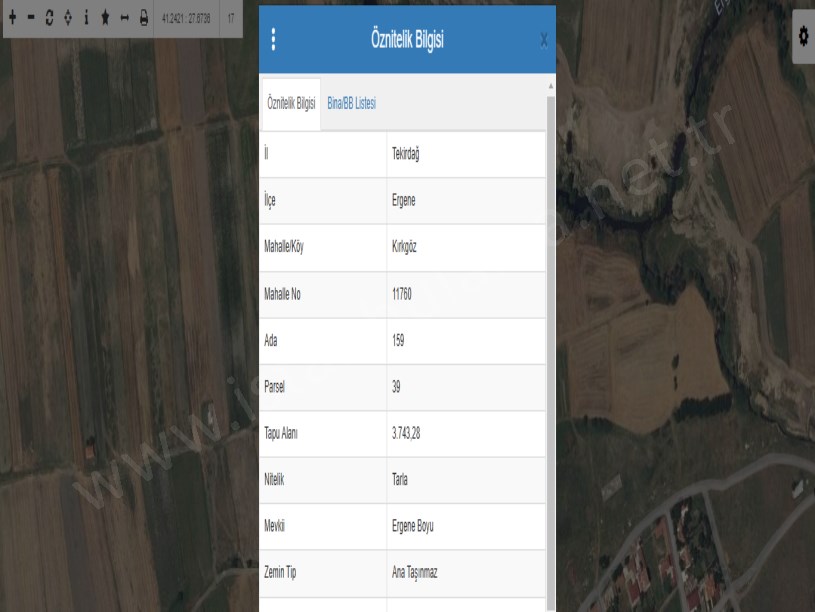Screen dimensions: 815x612
Task: Activate the info query tool icon
Action: click(86, 18)
